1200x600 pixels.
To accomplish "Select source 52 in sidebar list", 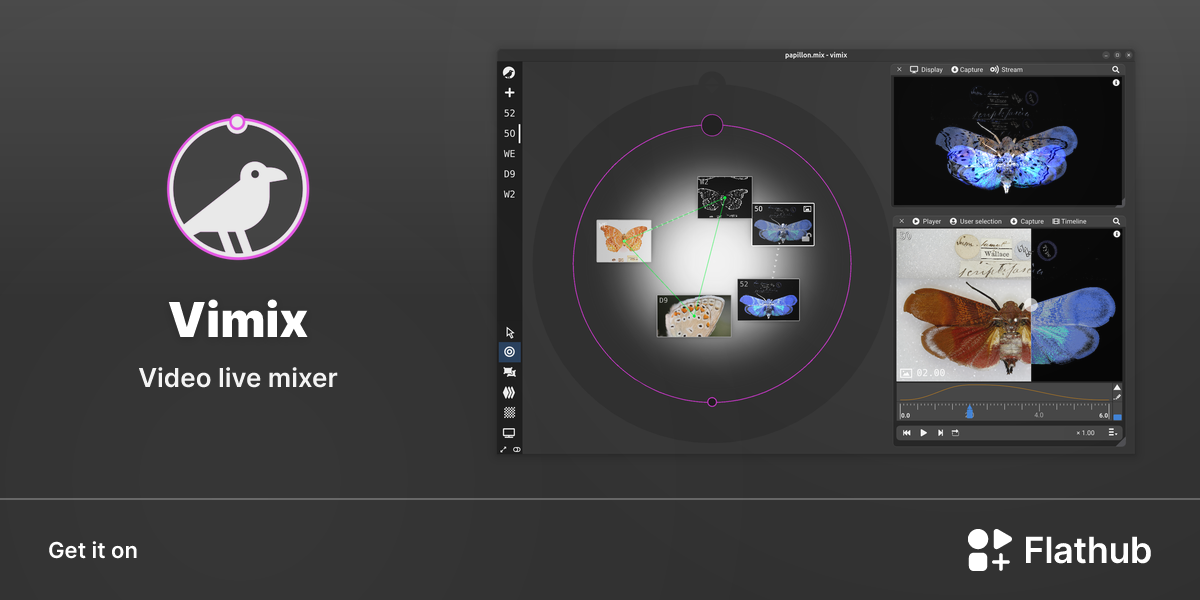I will 509,113.
